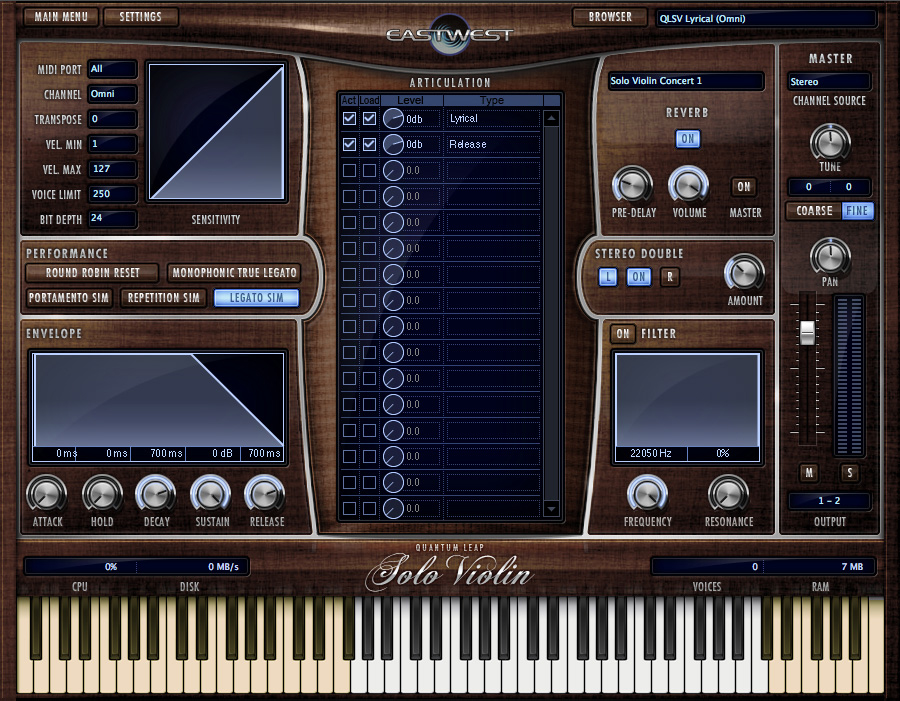Solo the master channel with S
The image size is (900, 701).
(x=850, y=473)
